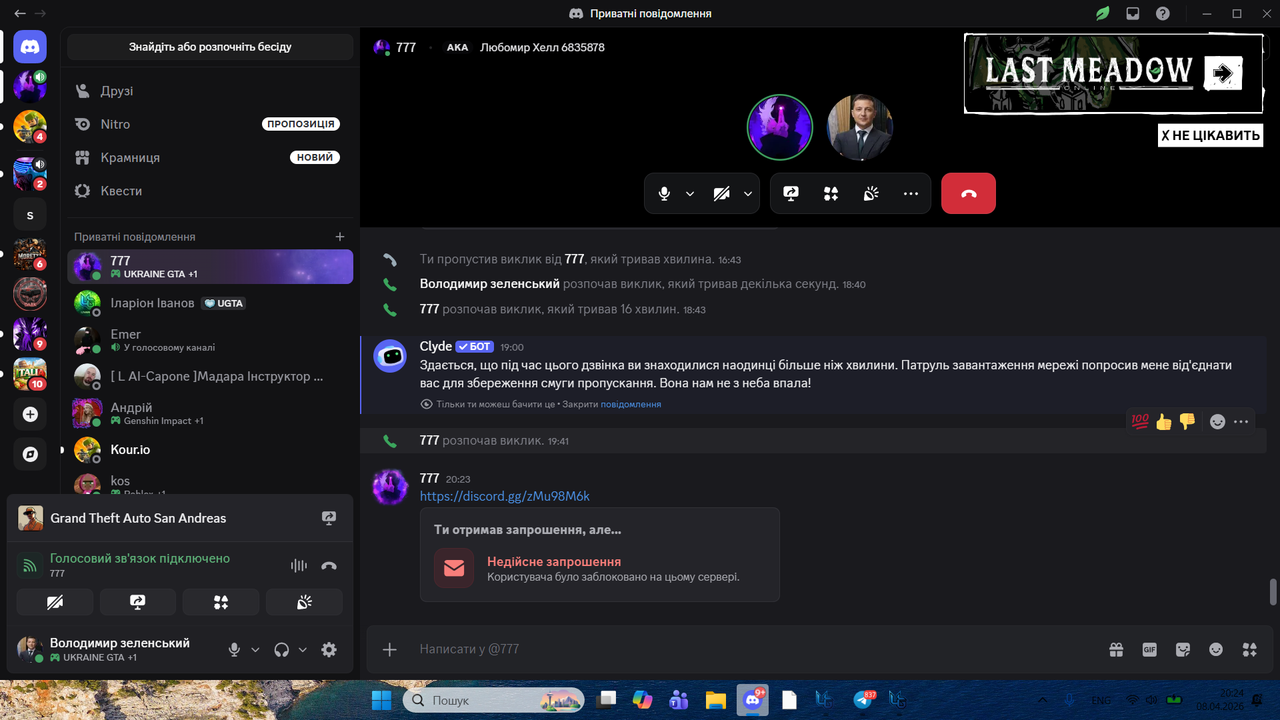
Task: Open the gift Nitro icon in message box
Action: [x=1116, y=650]
